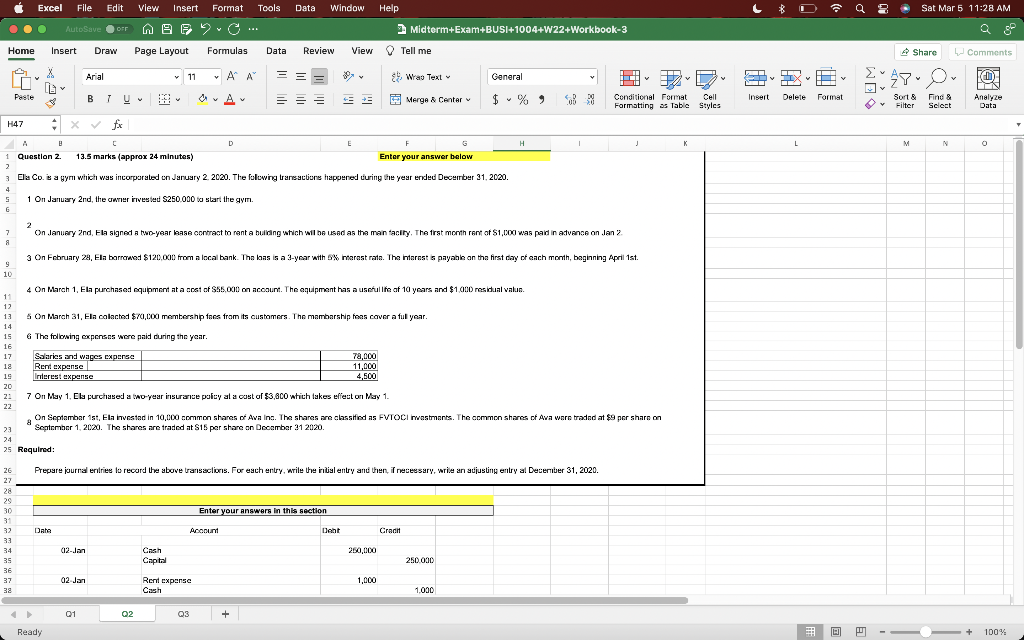The height and width of the screenshot is (640, 1024).
Task: Apply italic formatting
Action: coord(108,98)
